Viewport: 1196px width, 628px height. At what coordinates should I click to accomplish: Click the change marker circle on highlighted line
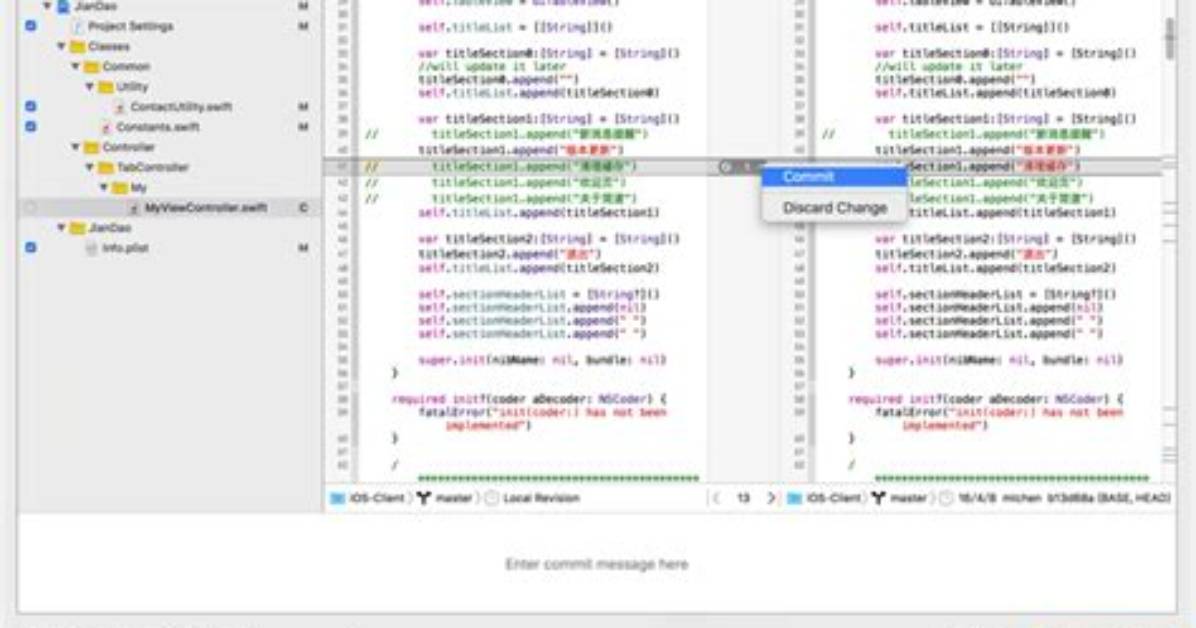click(x=725, y=166)
